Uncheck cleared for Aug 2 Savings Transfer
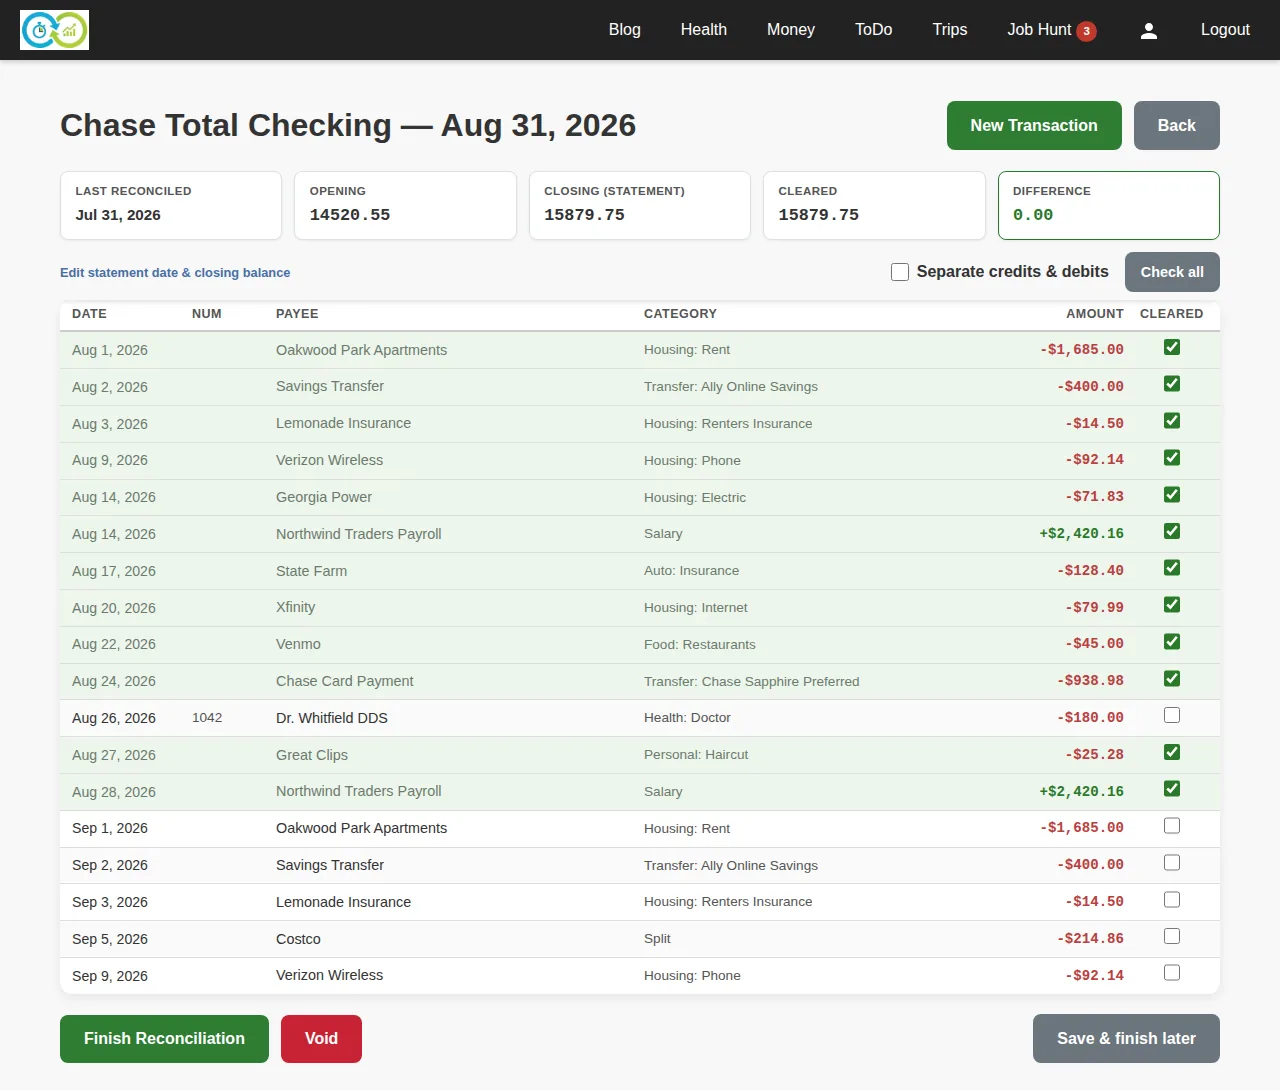 1172,384
